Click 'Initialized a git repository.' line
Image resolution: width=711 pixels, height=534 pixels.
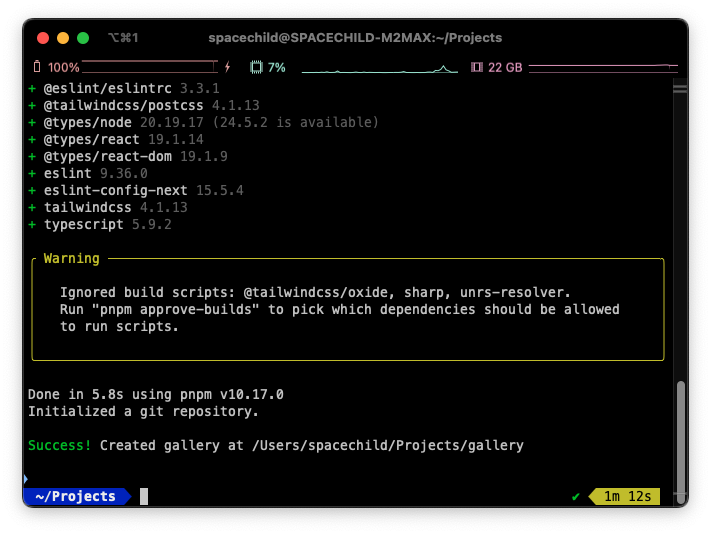tap(143, 412)
